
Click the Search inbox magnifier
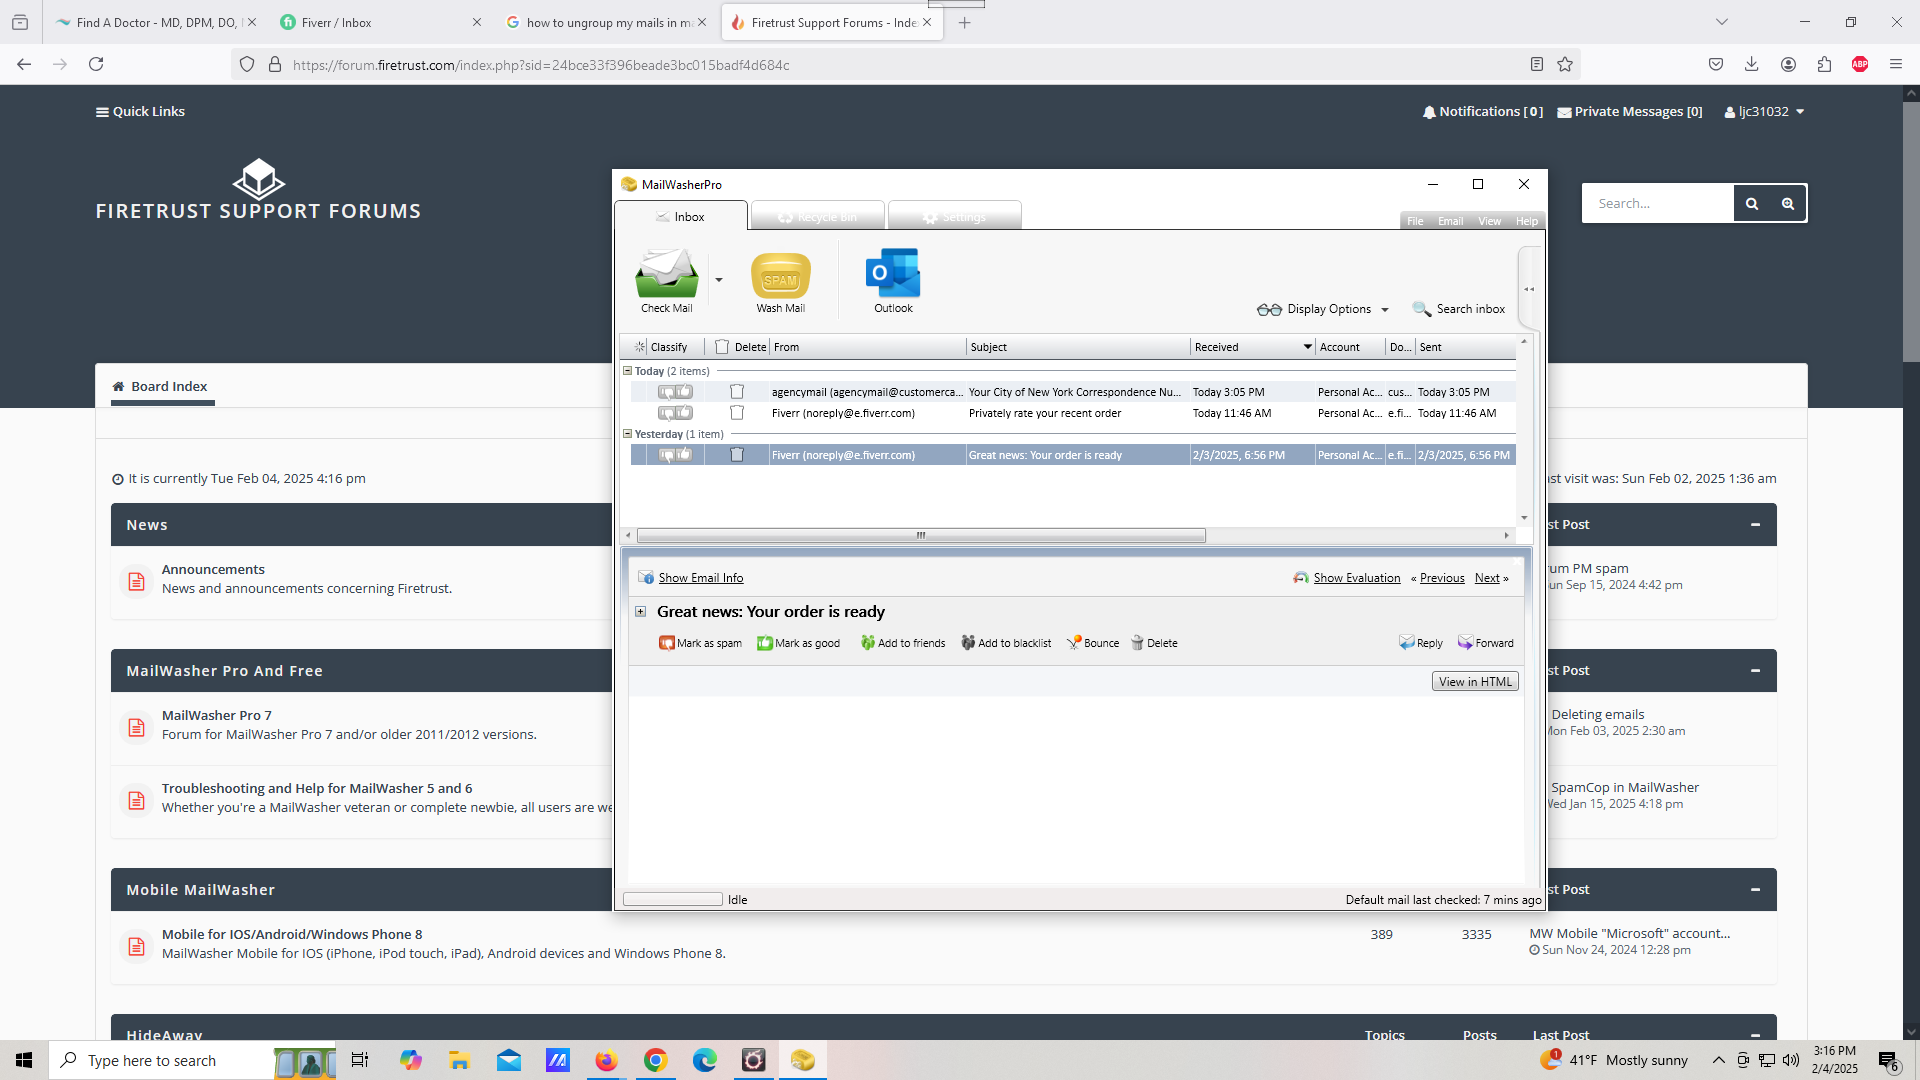click(1421, 309)
